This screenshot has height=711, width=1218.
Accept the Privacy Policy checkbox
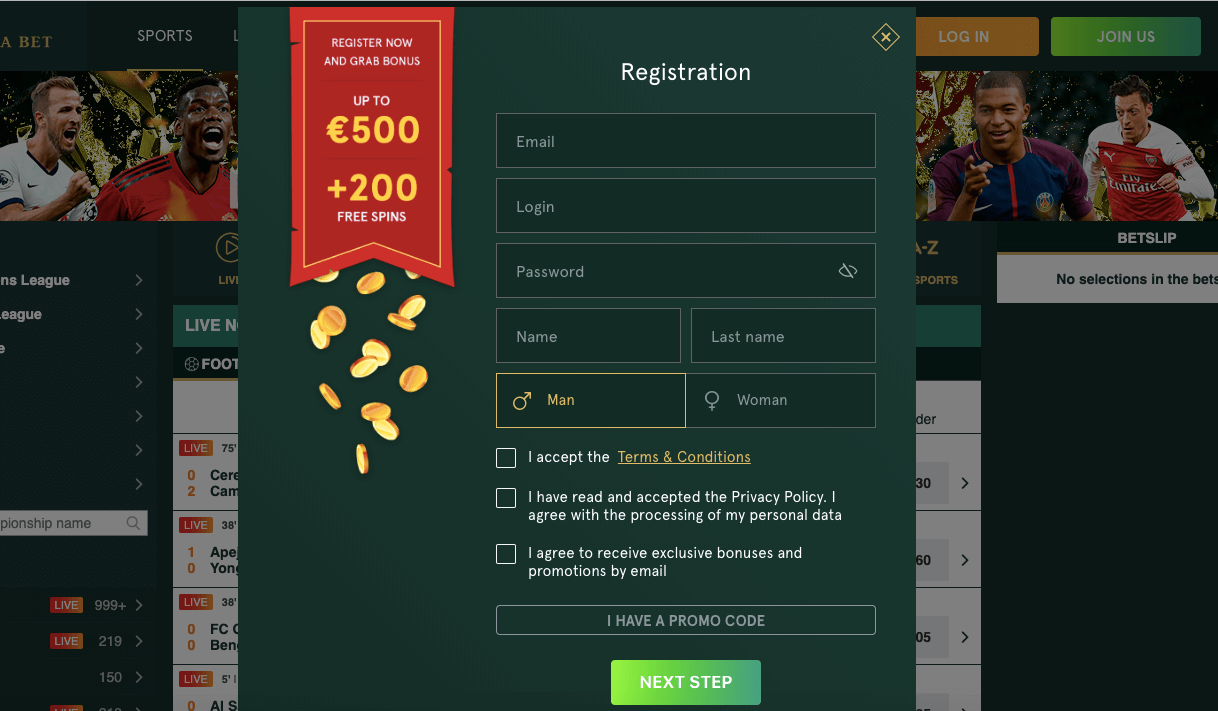(x=506, y=497)
